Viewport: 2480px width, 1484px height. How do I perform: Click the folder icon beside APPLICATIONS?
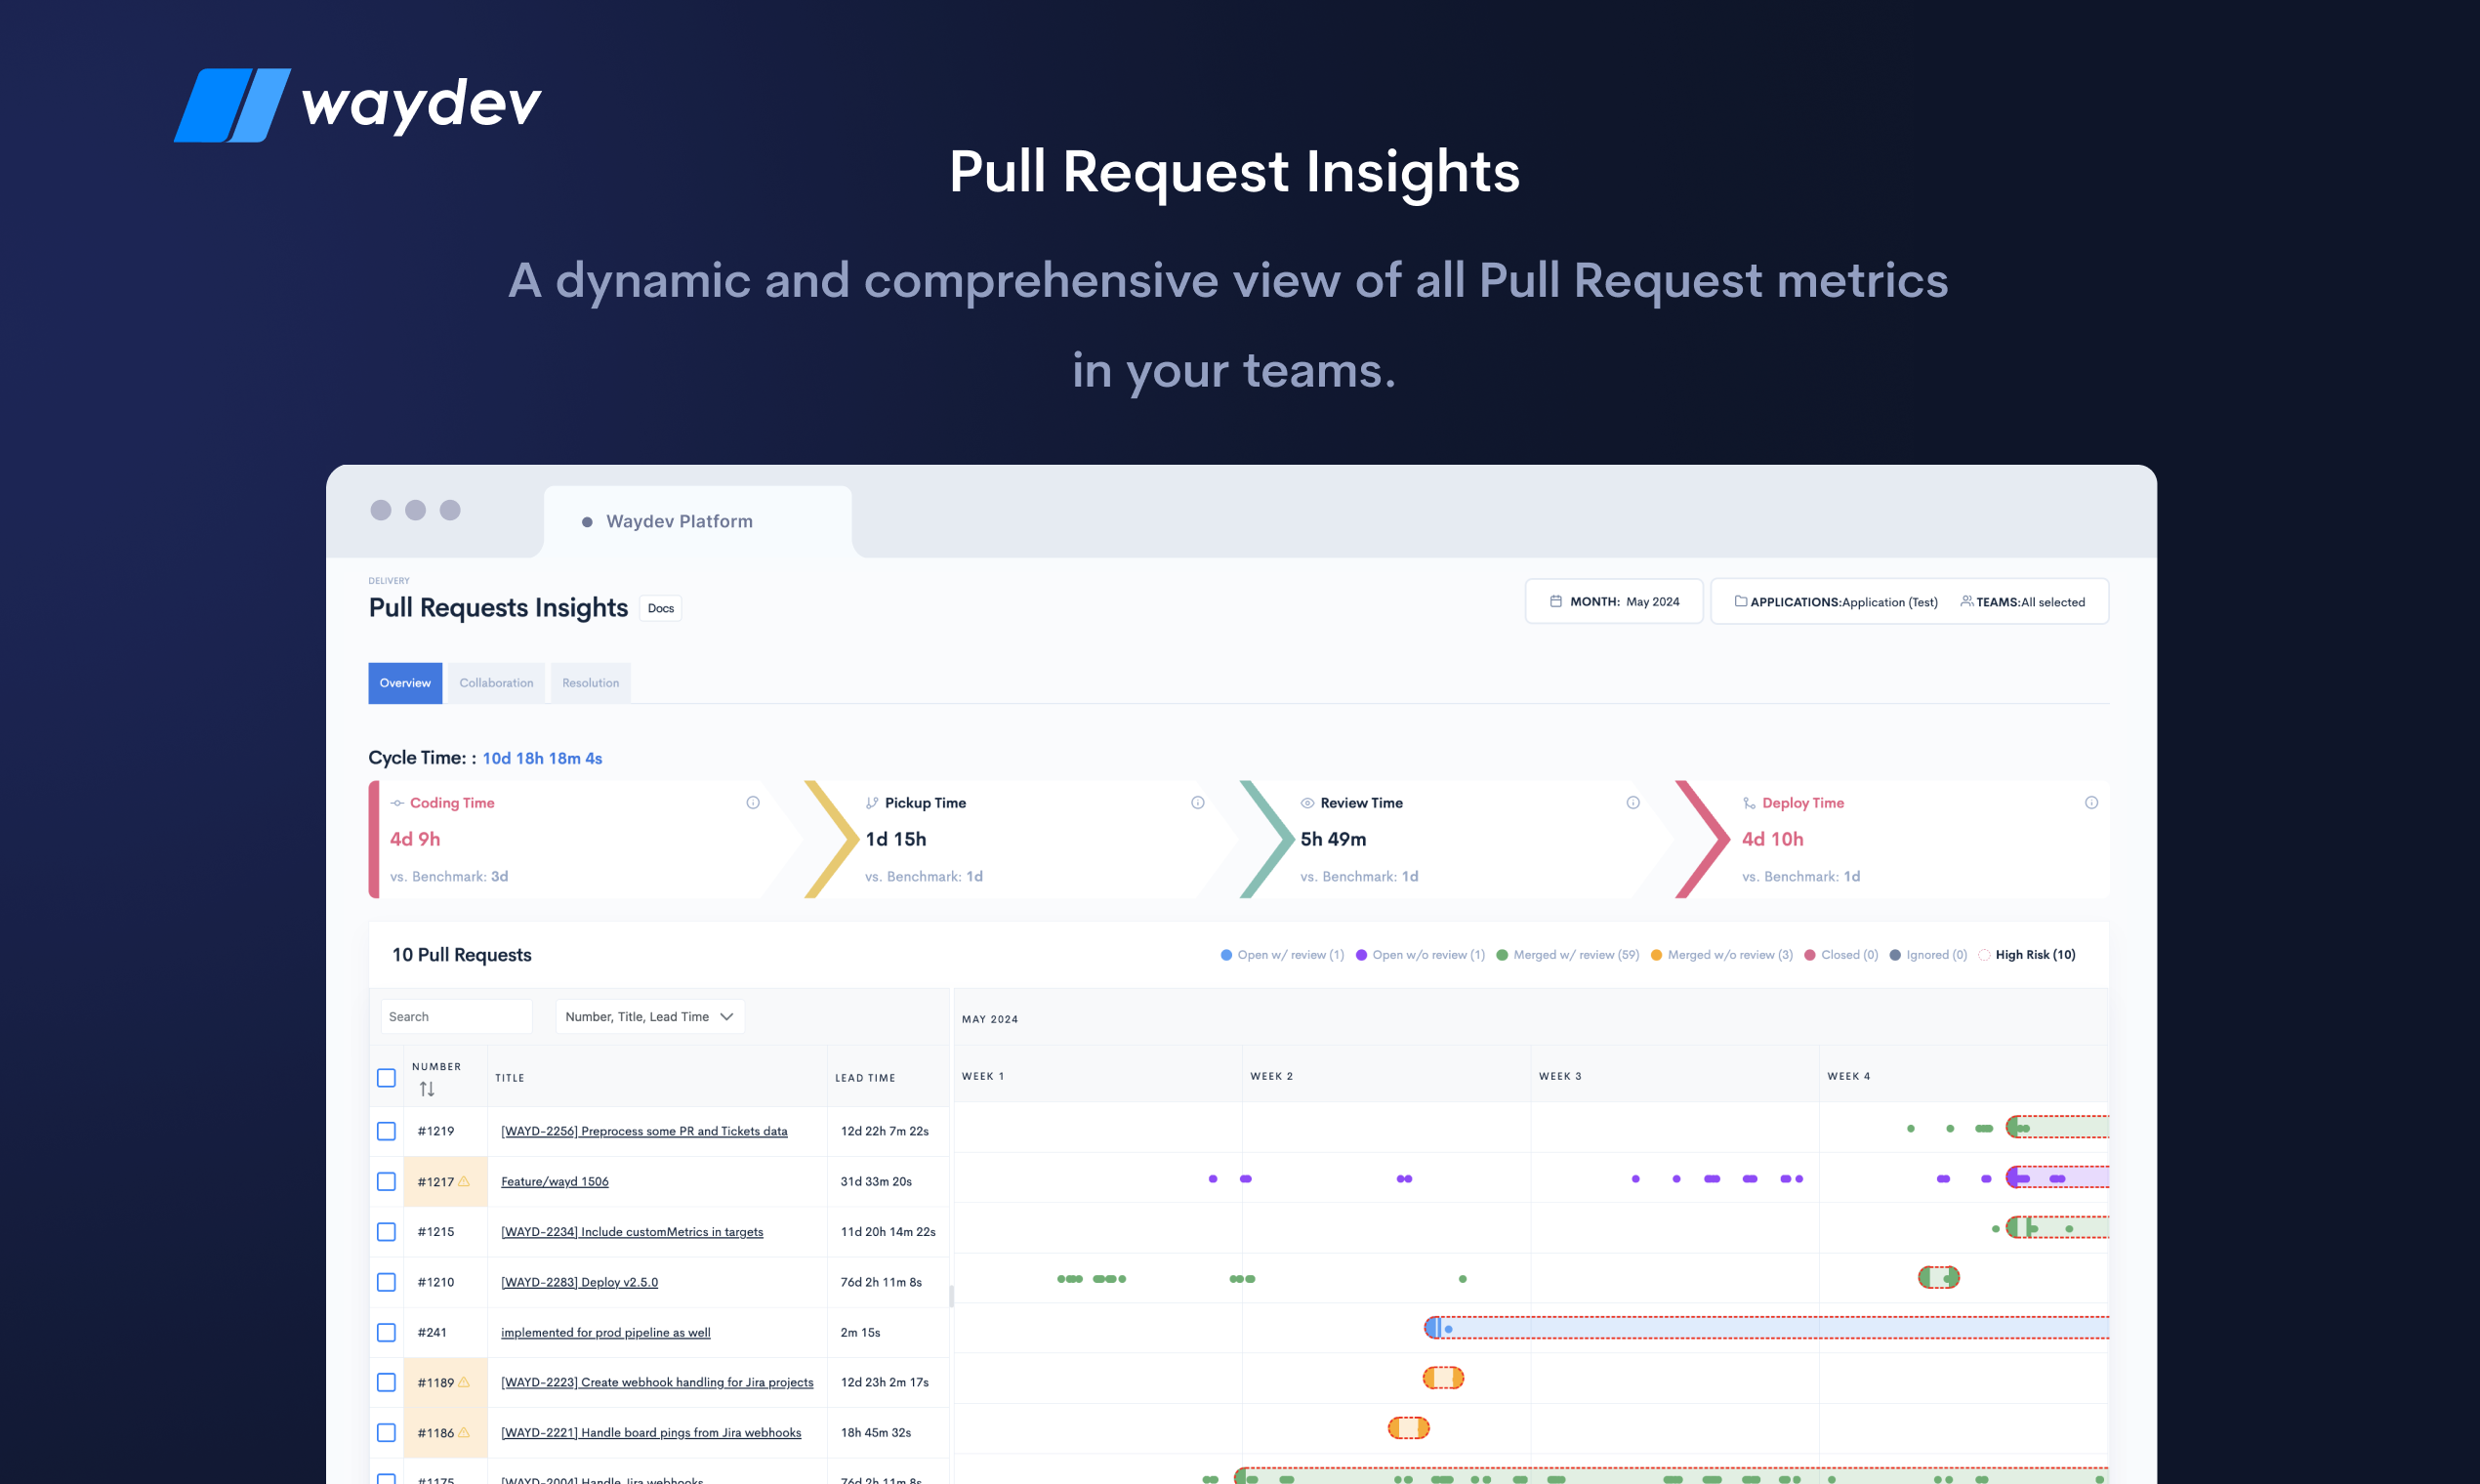coord(1741,601)
